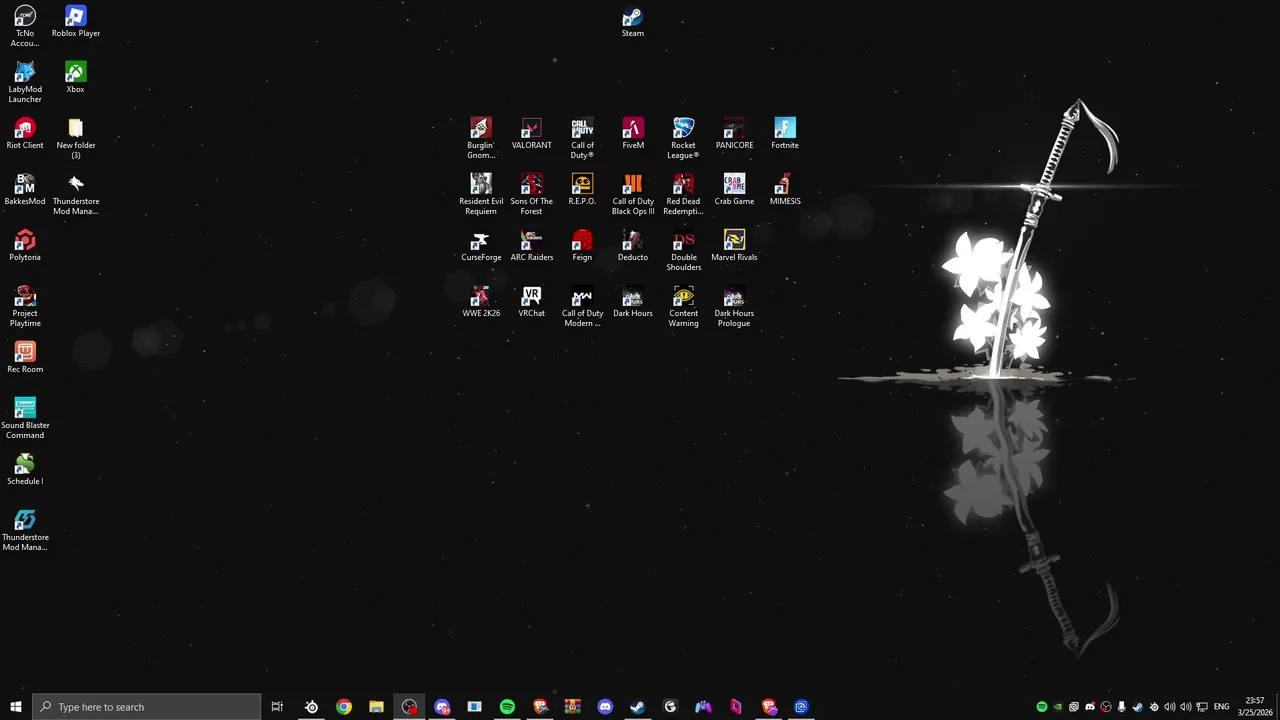Select the ARC Raiders icon
Image resolution: width=1280 pixels, height=720 pixels.
(x=531, y=246)
